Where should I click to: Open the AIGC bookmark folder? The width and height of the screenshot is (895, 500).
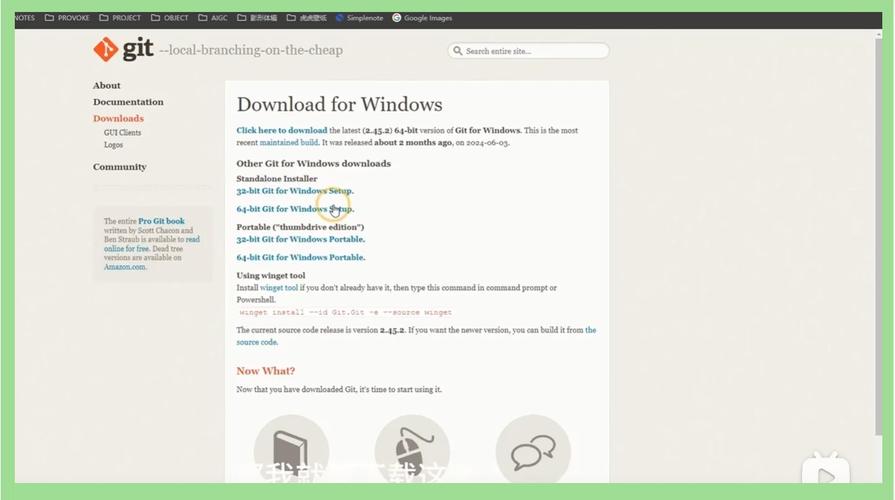[x=213, y=18]
